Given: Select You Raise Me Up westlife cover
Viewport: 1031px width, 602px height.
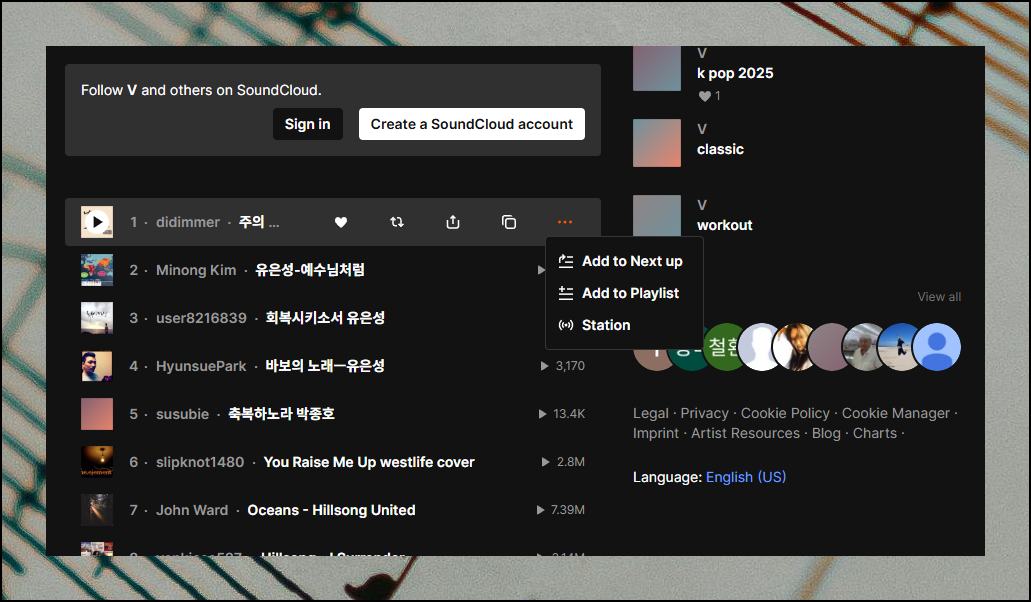Looking at the screenshot, I should click(x=369, y=462).
